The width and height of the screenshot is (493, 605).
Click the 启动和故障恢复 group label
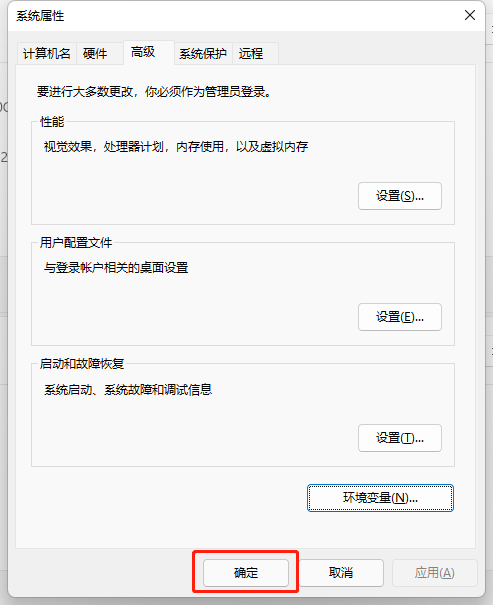[x=82, y=364]
